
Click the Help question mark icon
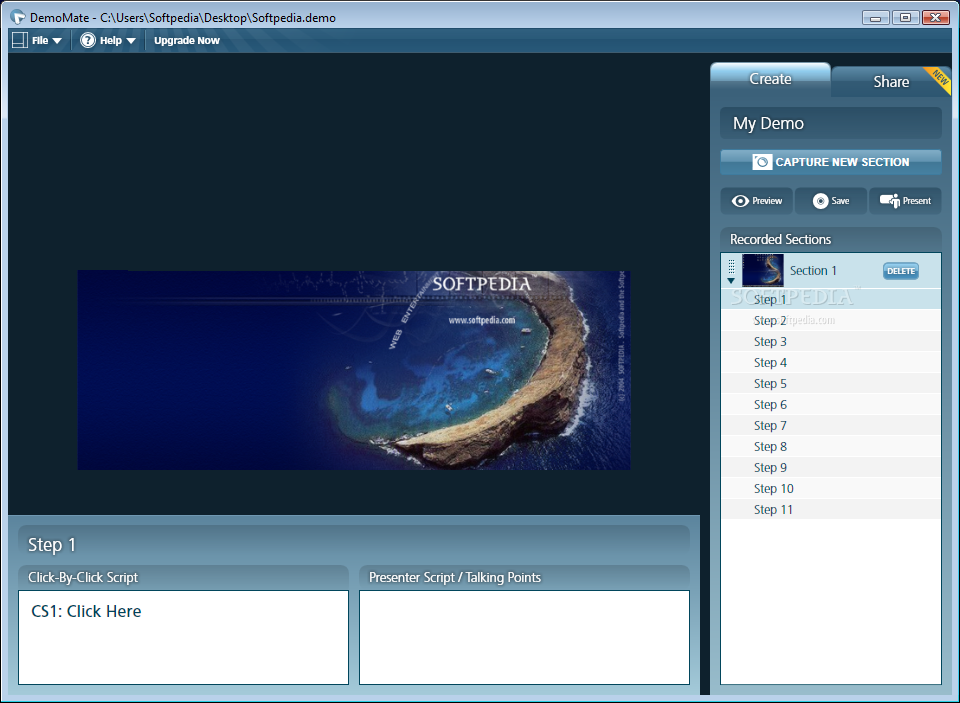coord(88,40)
